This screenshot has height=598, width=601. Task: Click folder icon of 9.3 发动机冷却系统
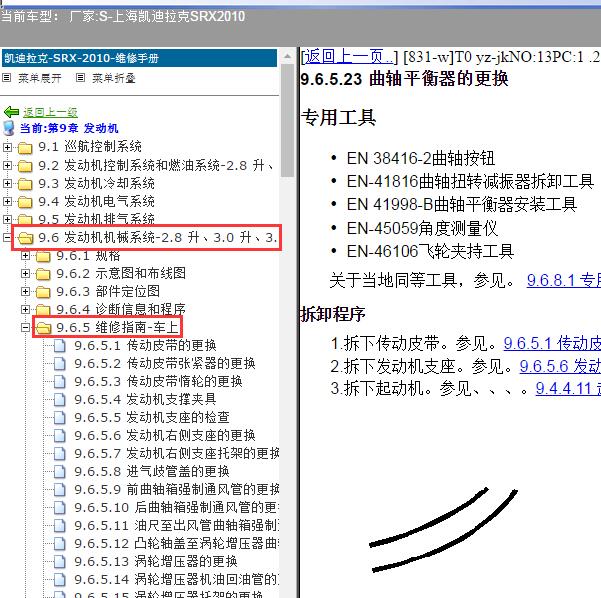click(x=25, y=184)
